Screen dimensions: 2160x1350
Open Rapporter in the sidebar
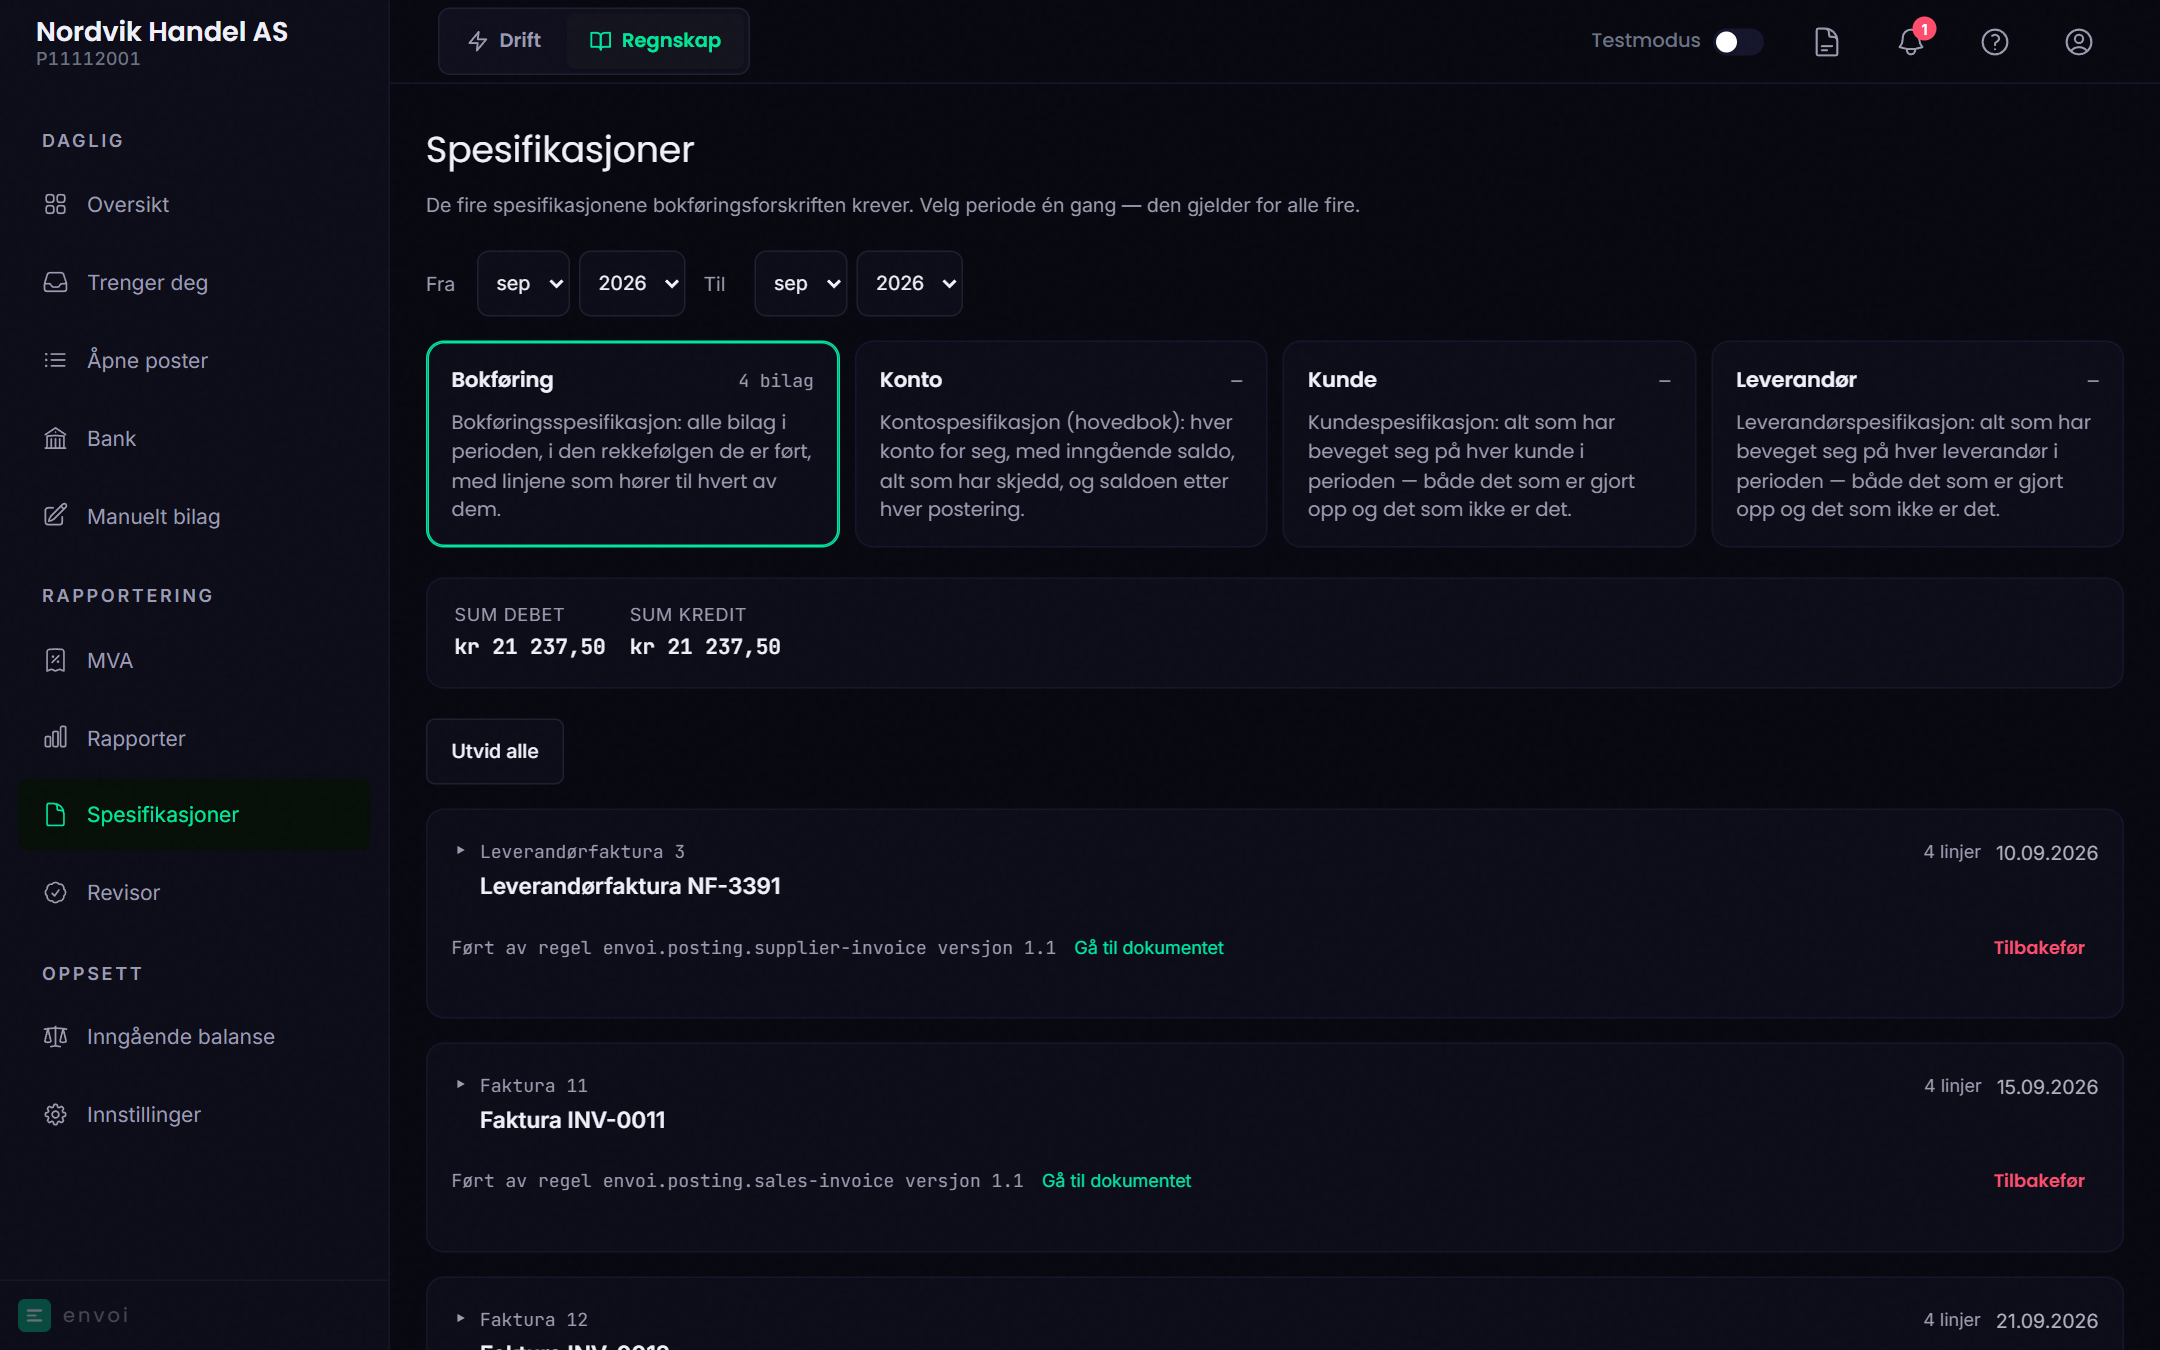(194, 738)
